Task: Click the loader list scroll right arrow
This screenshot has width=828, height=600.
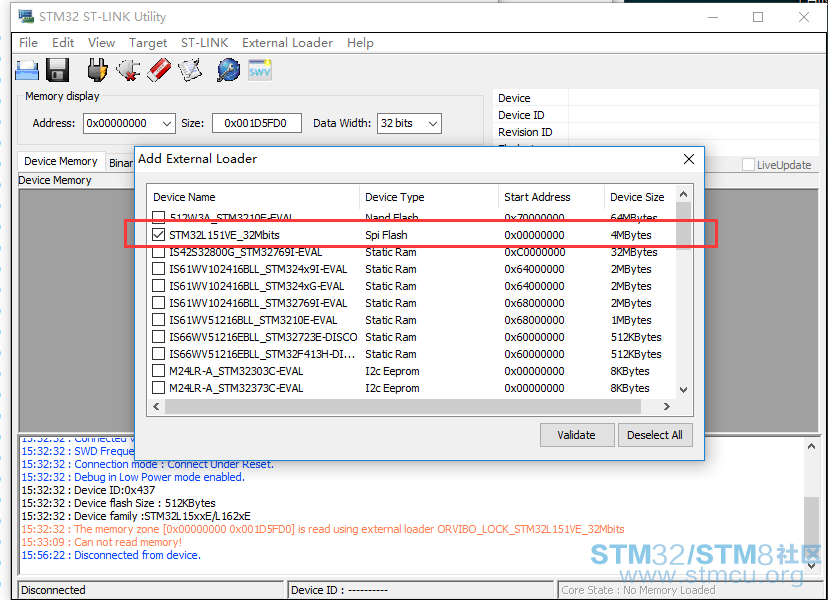Action: tap(666, 406)
